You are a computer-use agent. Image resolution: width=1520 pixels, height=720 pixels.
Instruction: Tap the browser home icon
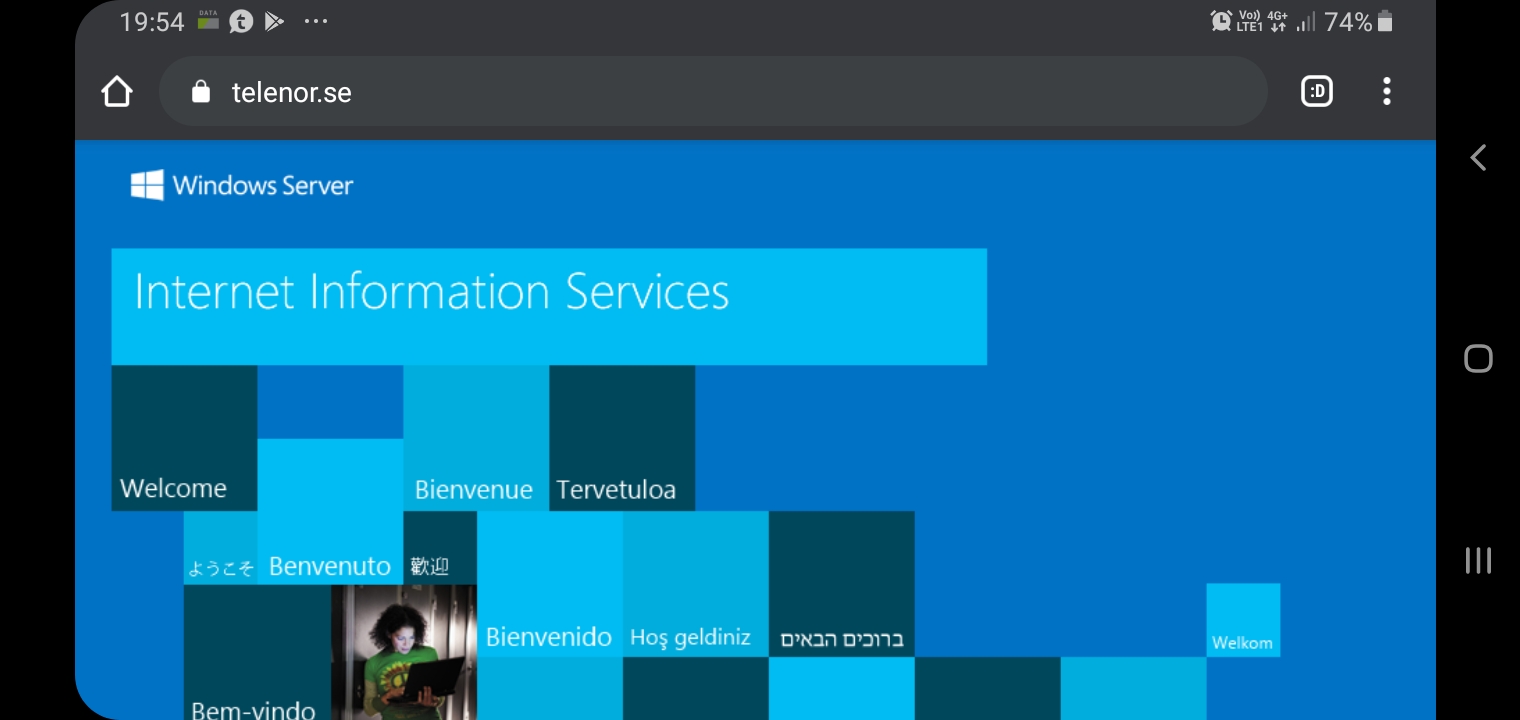click(117, 92)
